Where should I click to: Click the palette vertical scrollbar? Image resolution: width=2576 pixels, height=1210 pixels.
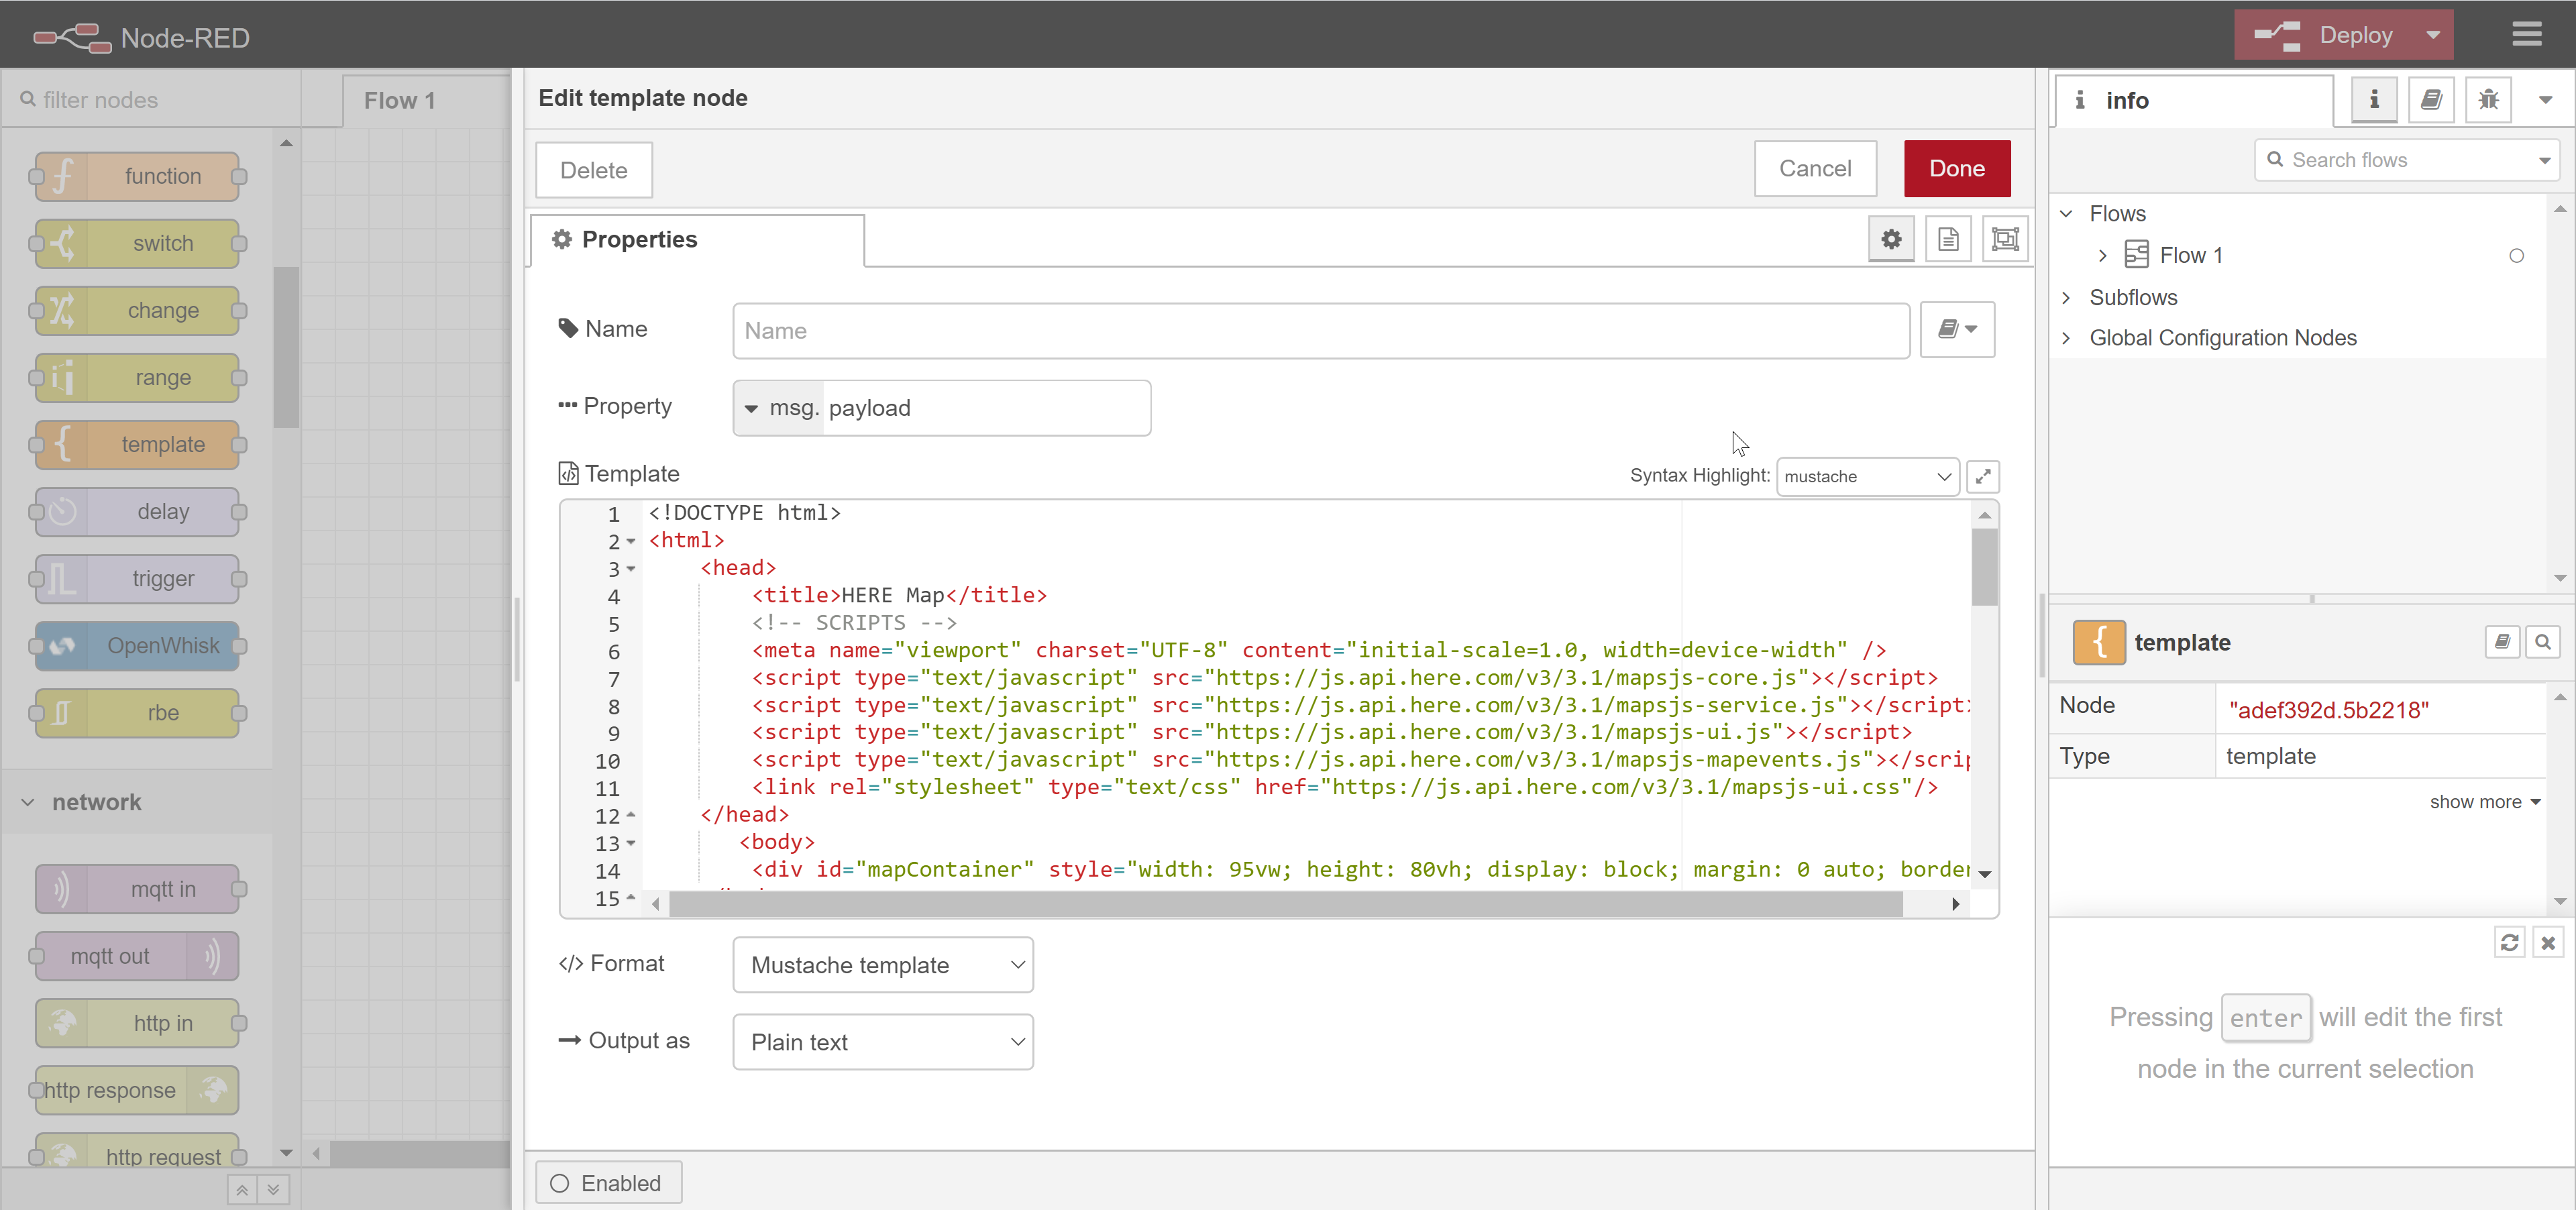tap(286, 346)
